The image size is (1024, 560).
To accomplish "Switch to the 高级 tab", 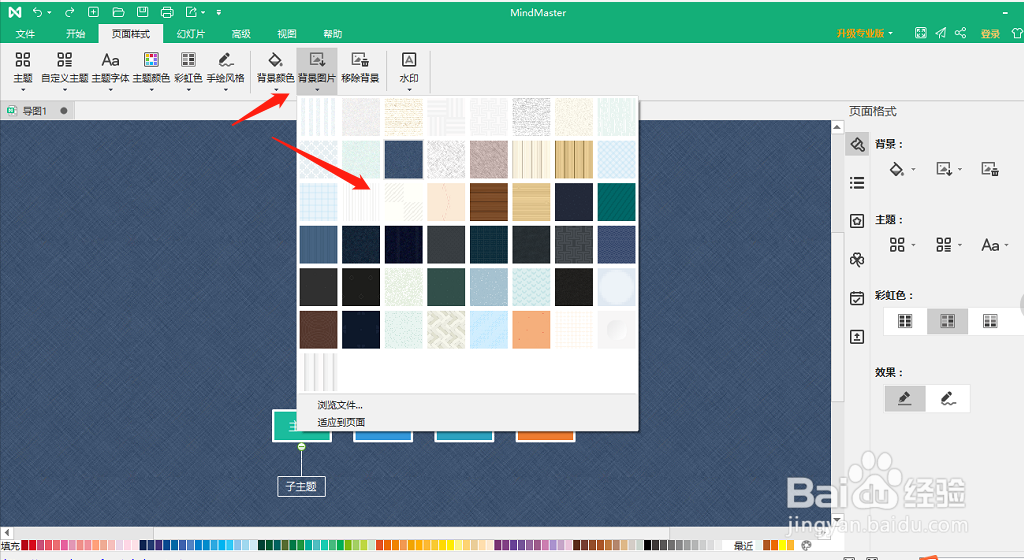I will [x=241, y=34].
